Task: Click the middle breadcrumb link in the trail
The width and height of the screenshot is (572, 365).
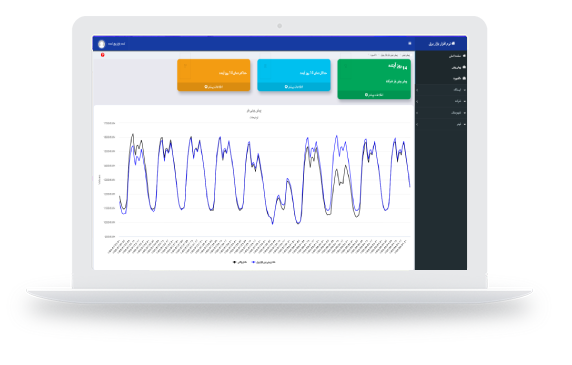Action: [x=390, y=55]
